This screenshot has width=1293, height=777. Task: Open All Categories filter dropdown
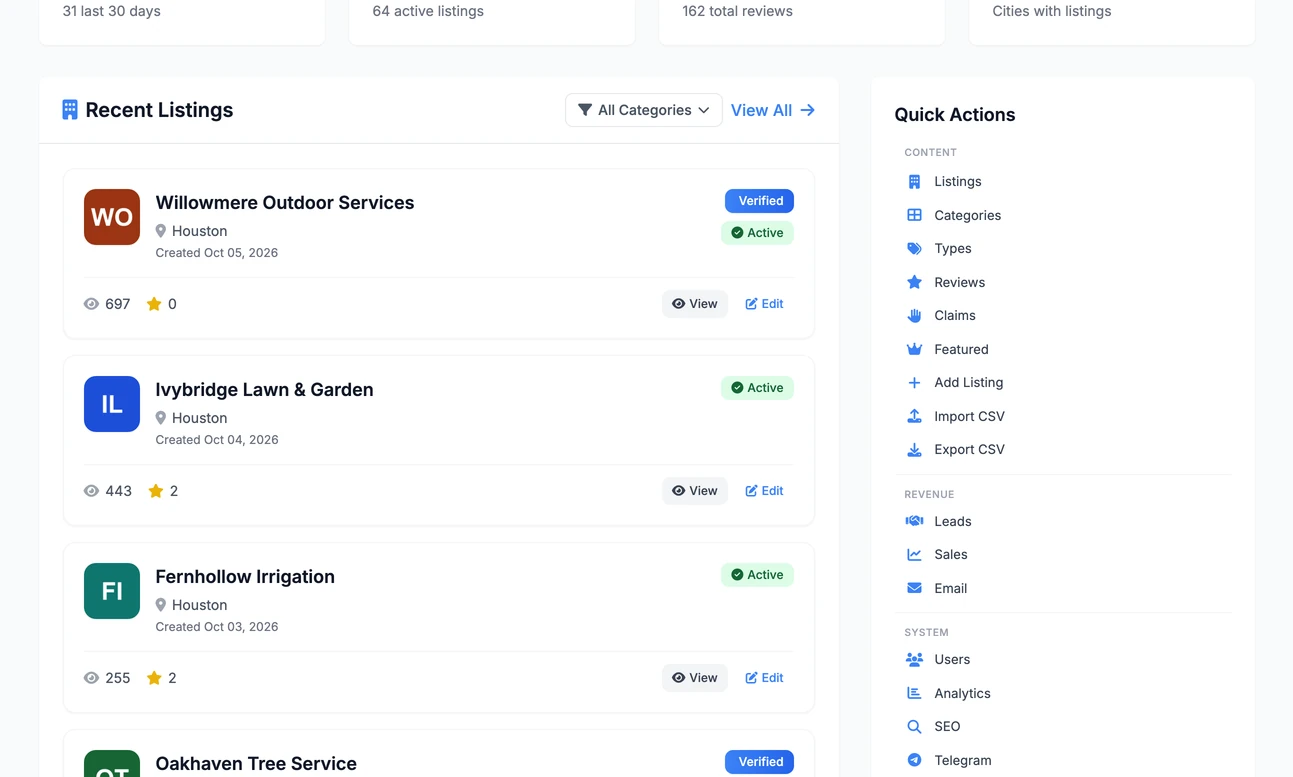click(x=644, y=110)
